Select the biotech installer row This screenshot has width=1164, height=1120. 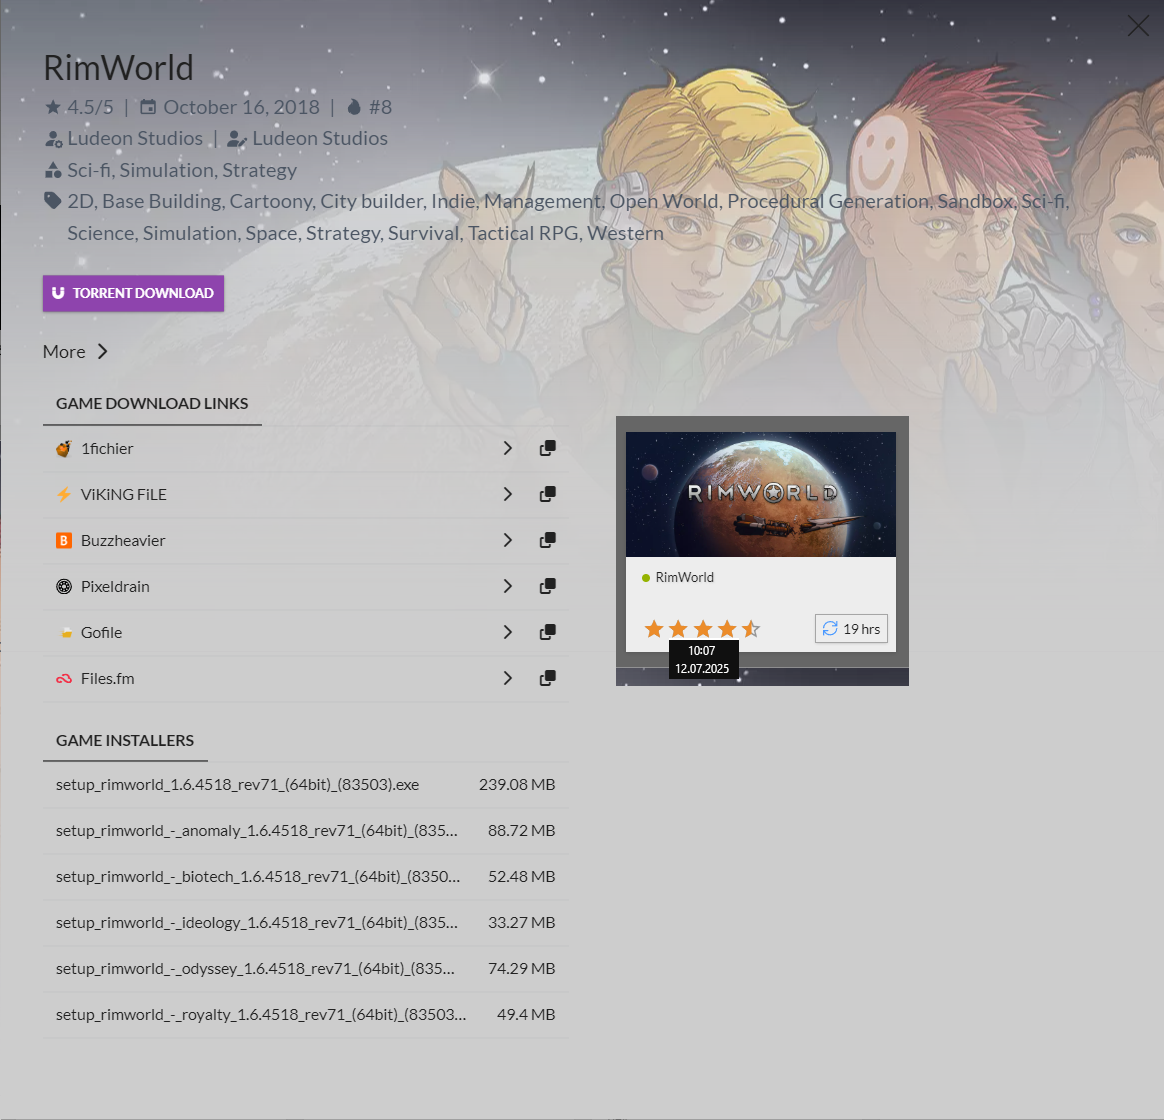click(305, 877)
